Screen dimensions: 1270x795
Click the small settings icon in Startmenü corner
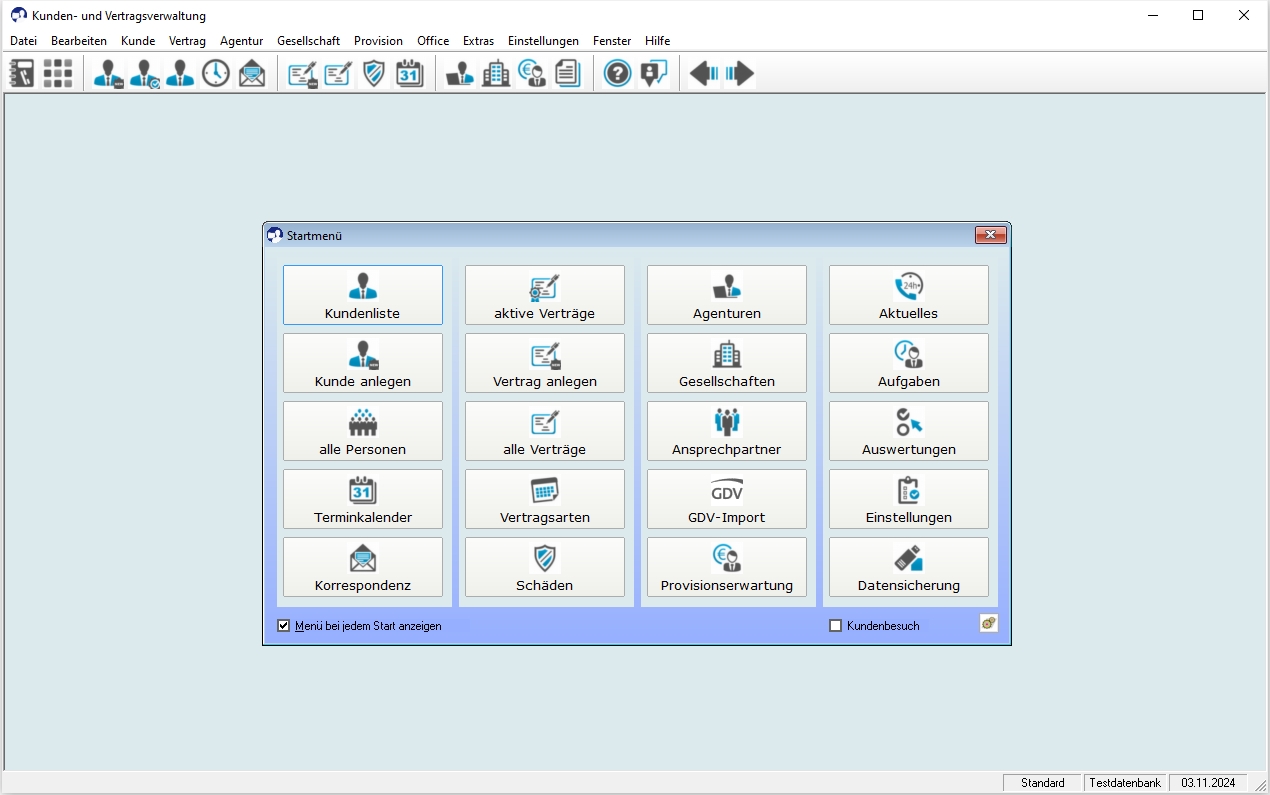tap(988, 623)
